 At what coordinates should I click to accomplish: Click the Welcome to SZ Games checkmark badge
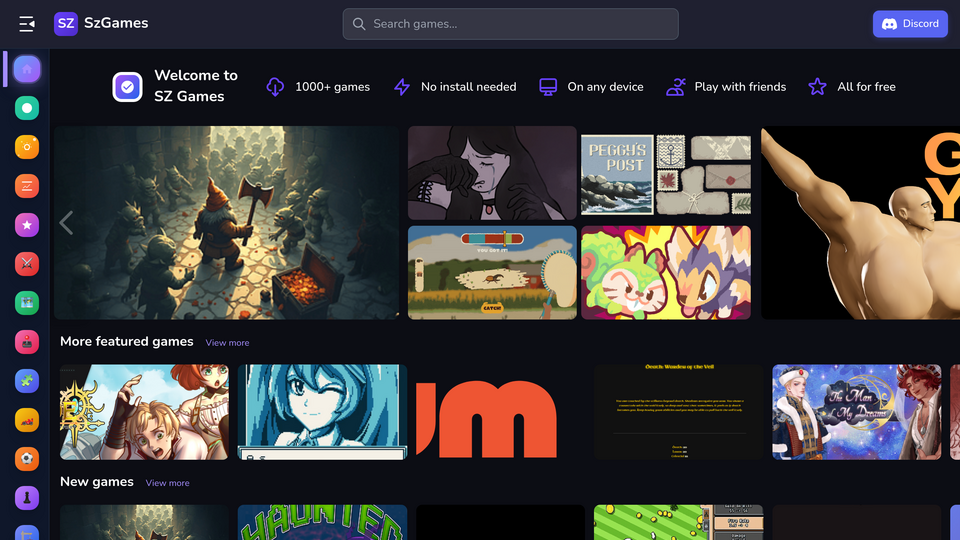pos(127,87)
